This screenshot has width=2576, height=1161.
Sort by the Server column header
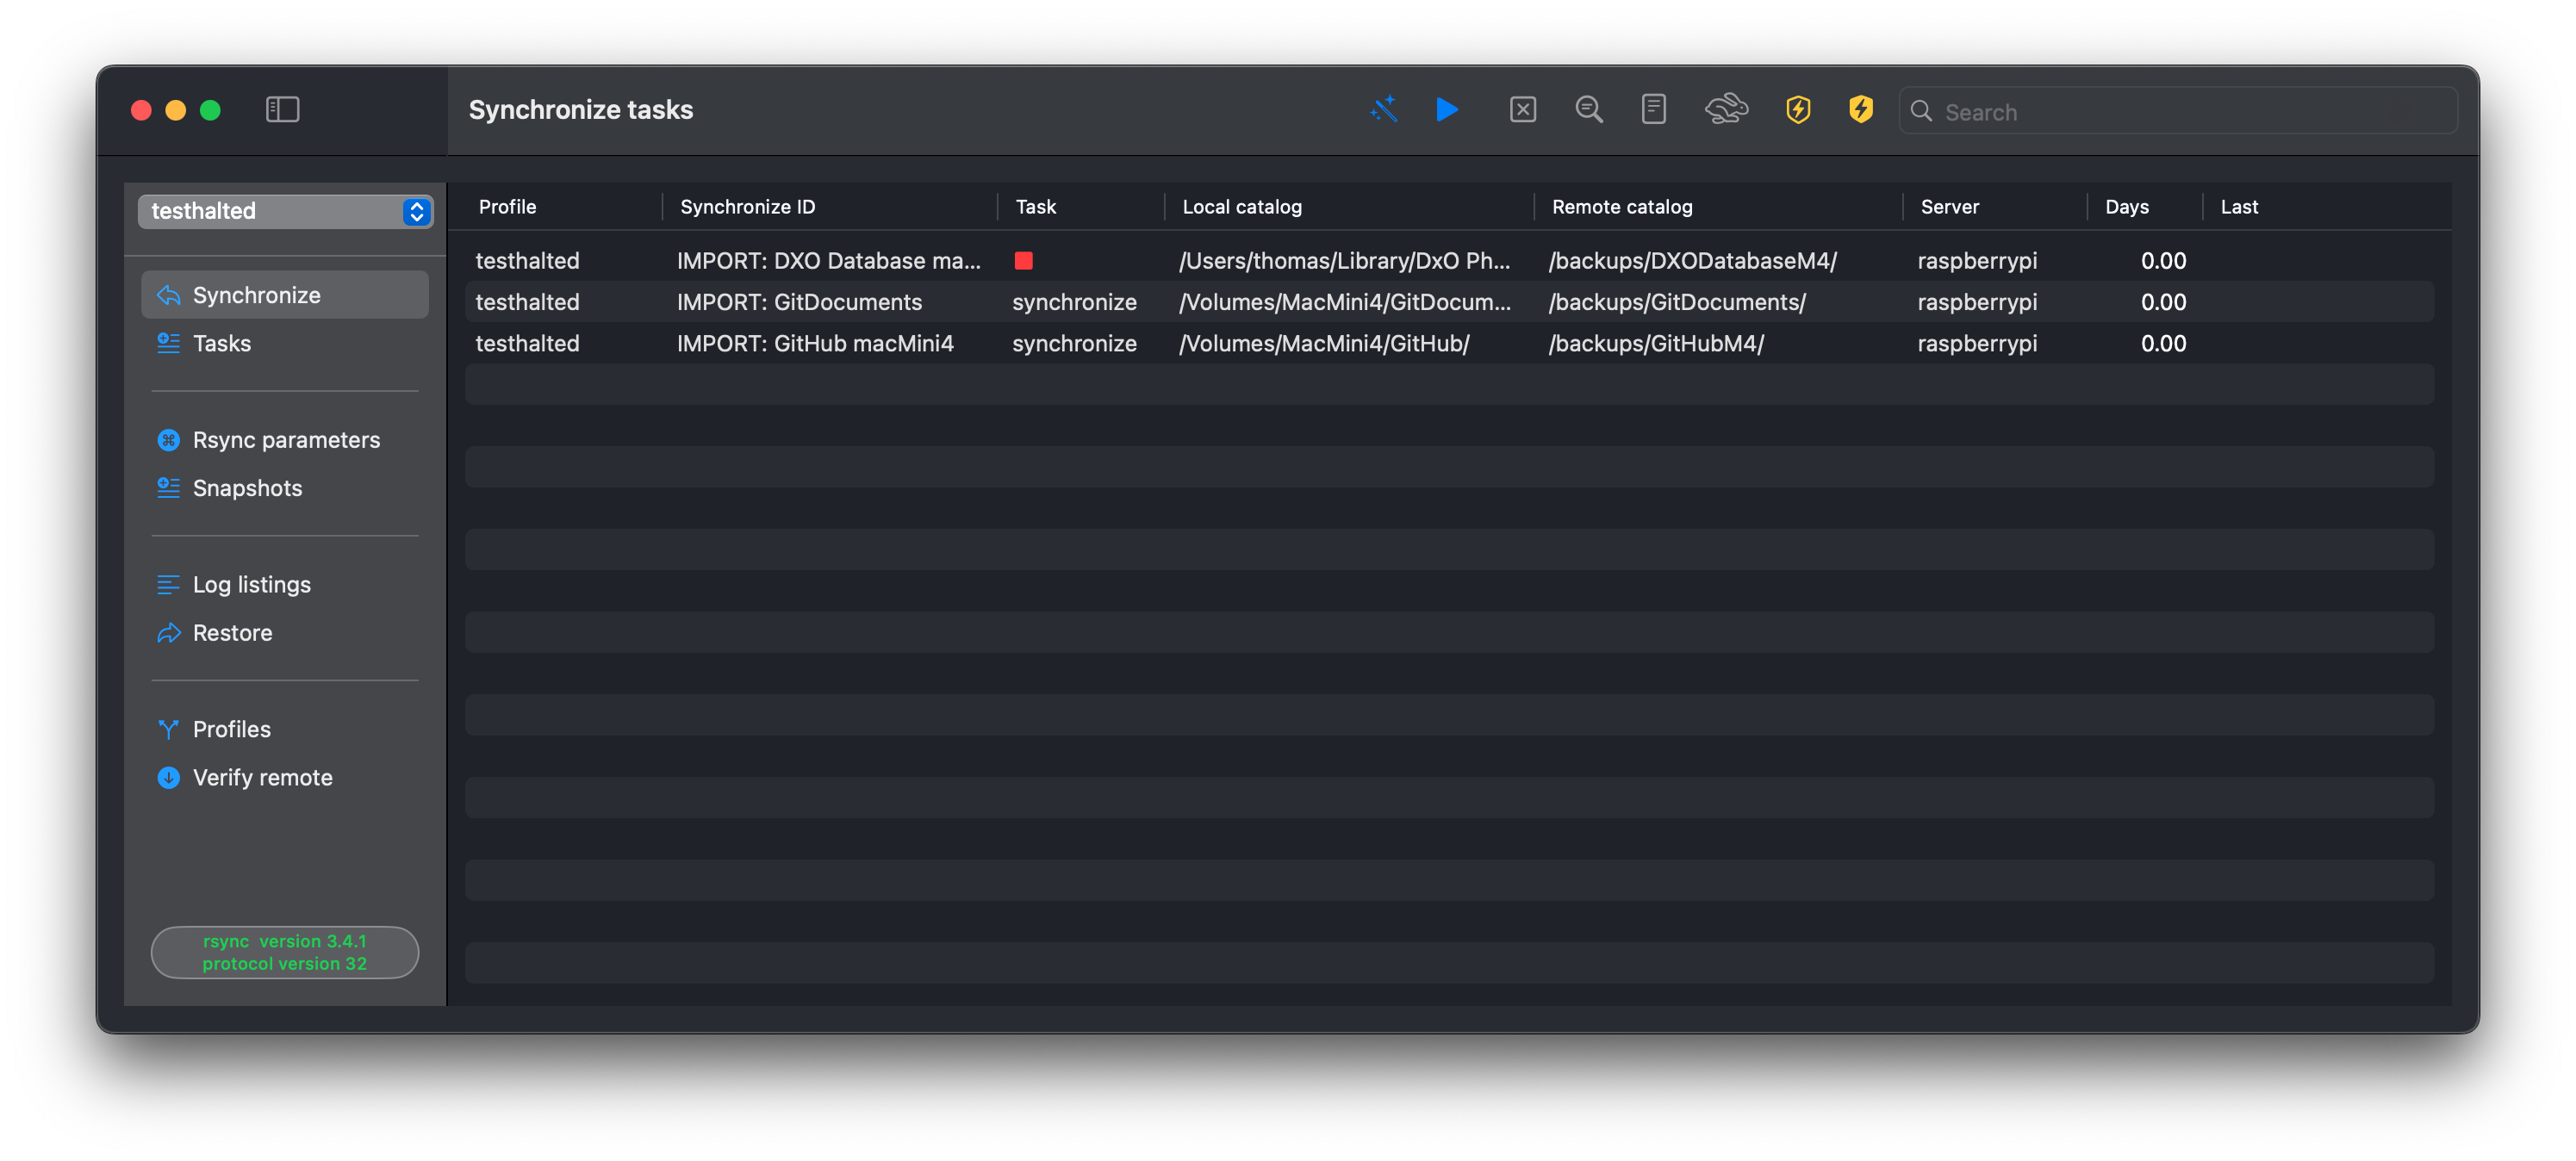[x=1949, y=207]
